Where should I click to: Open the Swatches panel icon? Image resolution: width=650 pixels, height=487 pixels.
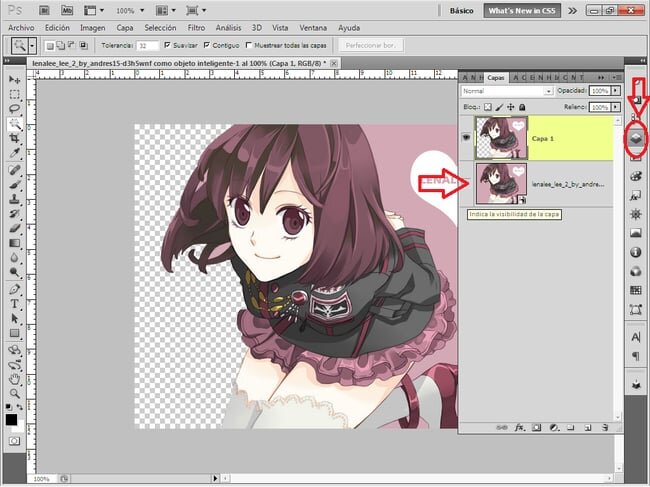pos(635,290)
